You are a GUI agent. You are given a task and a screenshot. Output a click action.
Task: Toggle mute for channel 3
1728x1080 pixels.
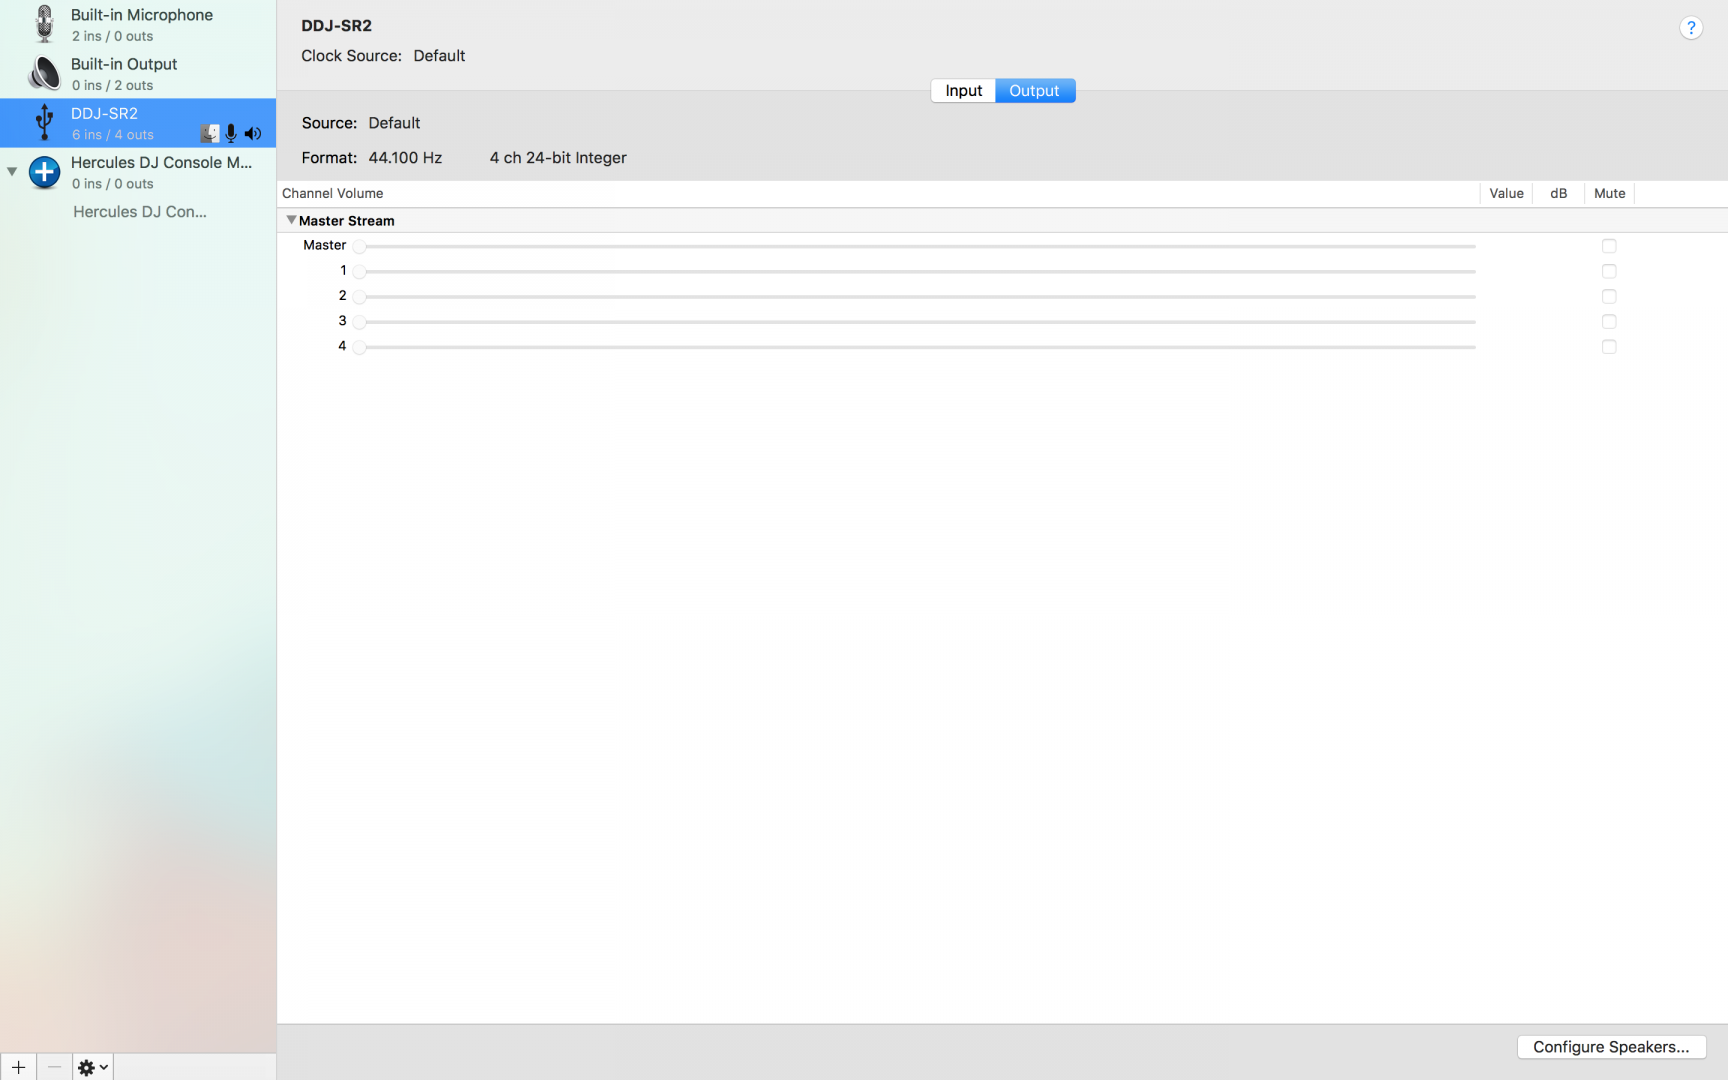click(x=1609, y=321)
